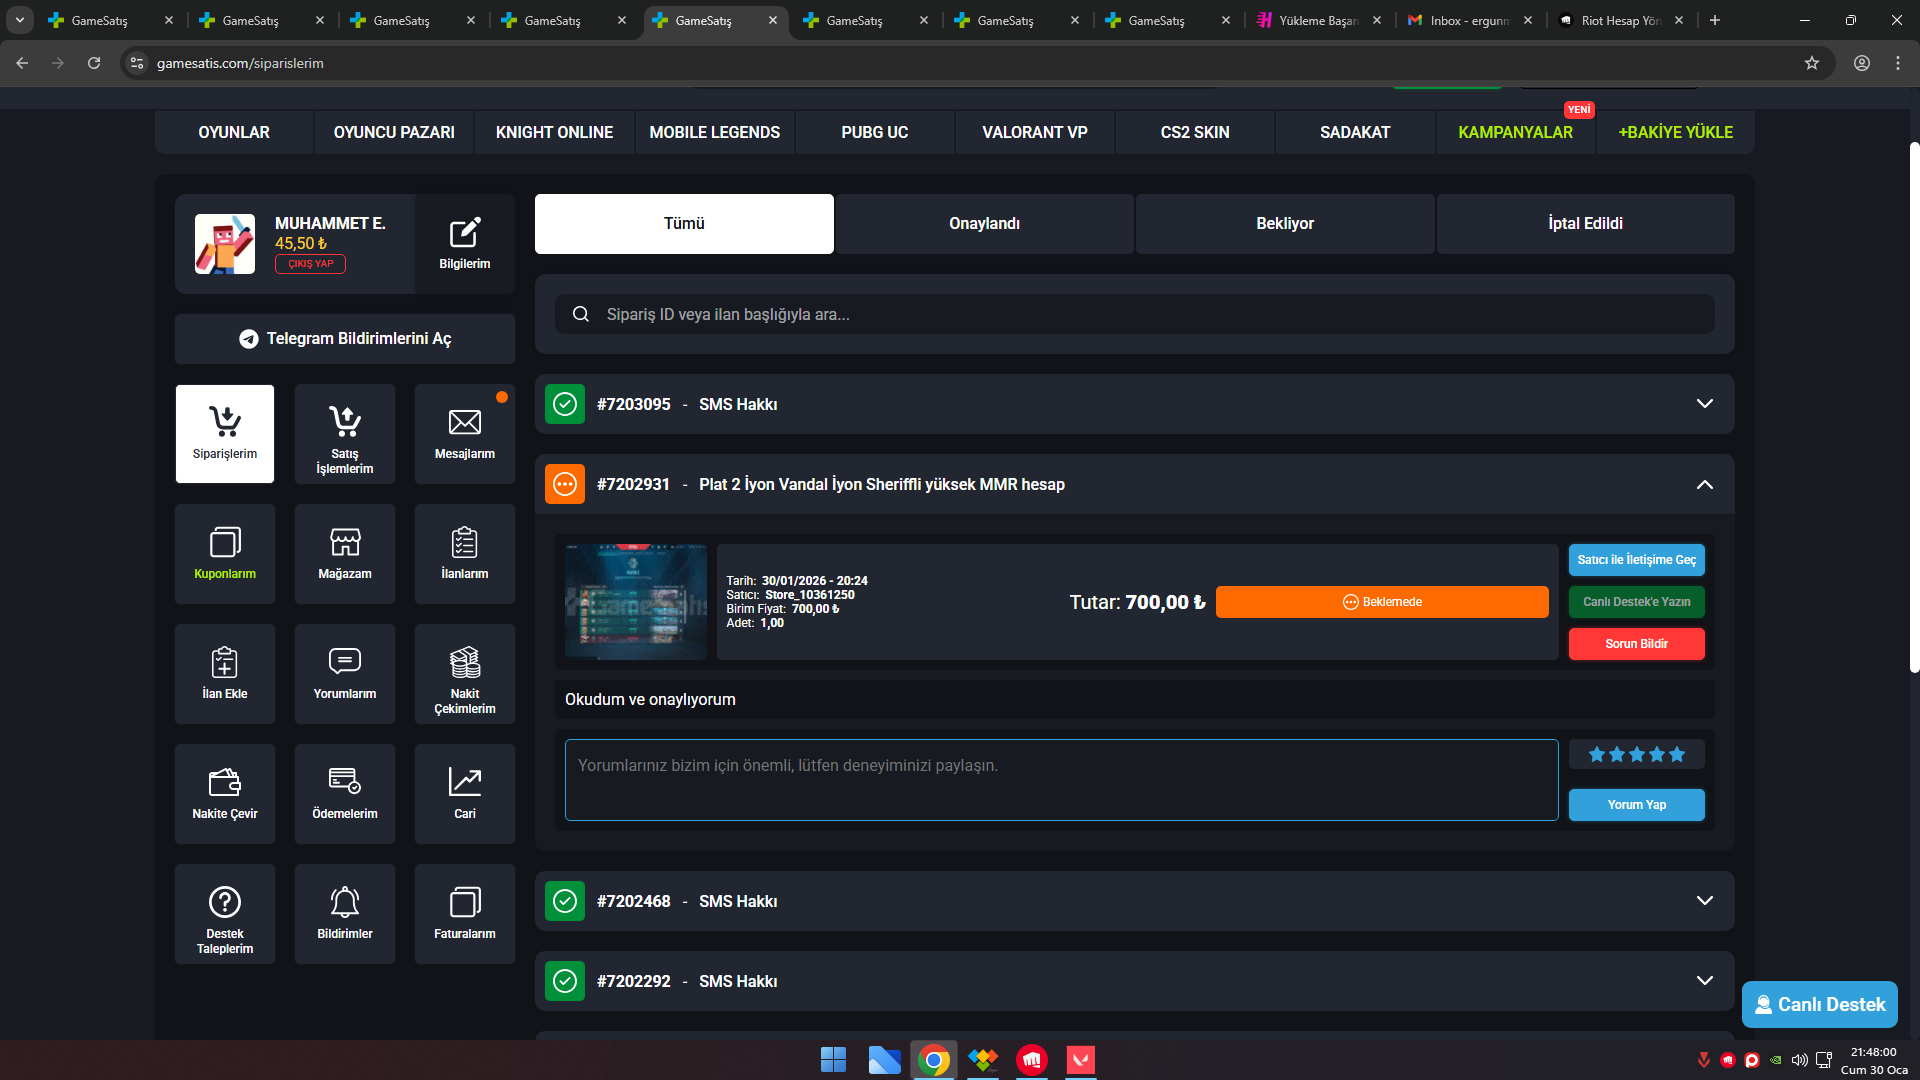Expand order #7202292 SMS Hakkı
The width and height of the screenshot is (1920, 1080).
1705,981
